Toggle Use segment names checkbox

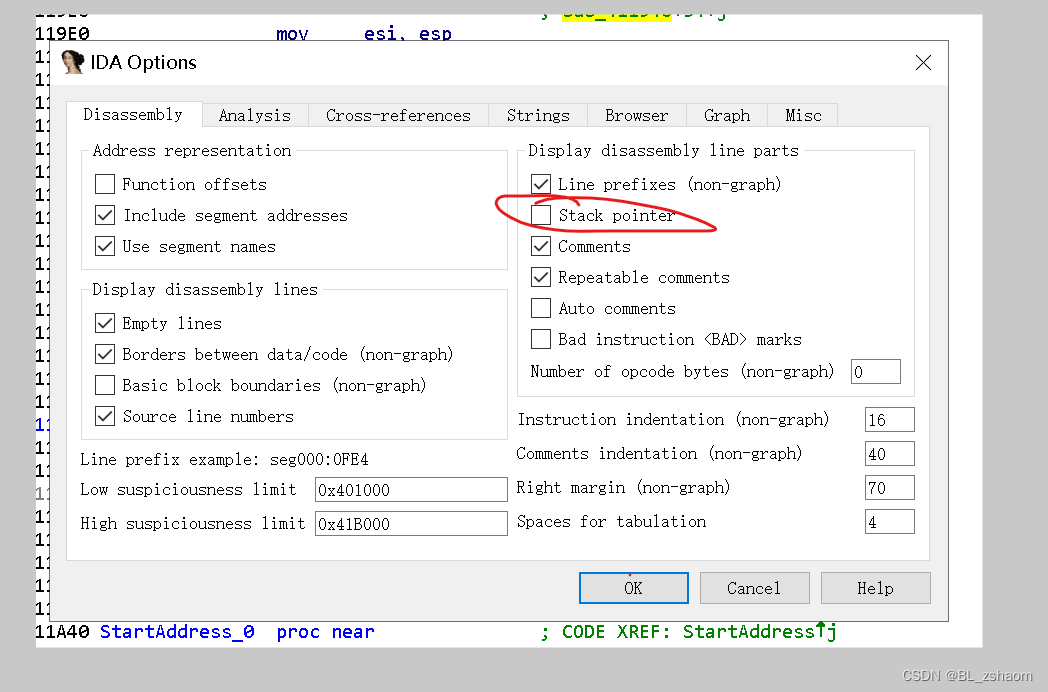tap(105, 246)
